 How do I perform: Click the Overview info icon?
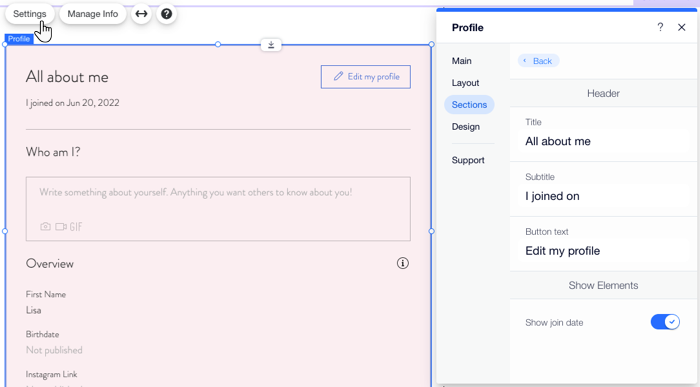[x=403, y=263]
